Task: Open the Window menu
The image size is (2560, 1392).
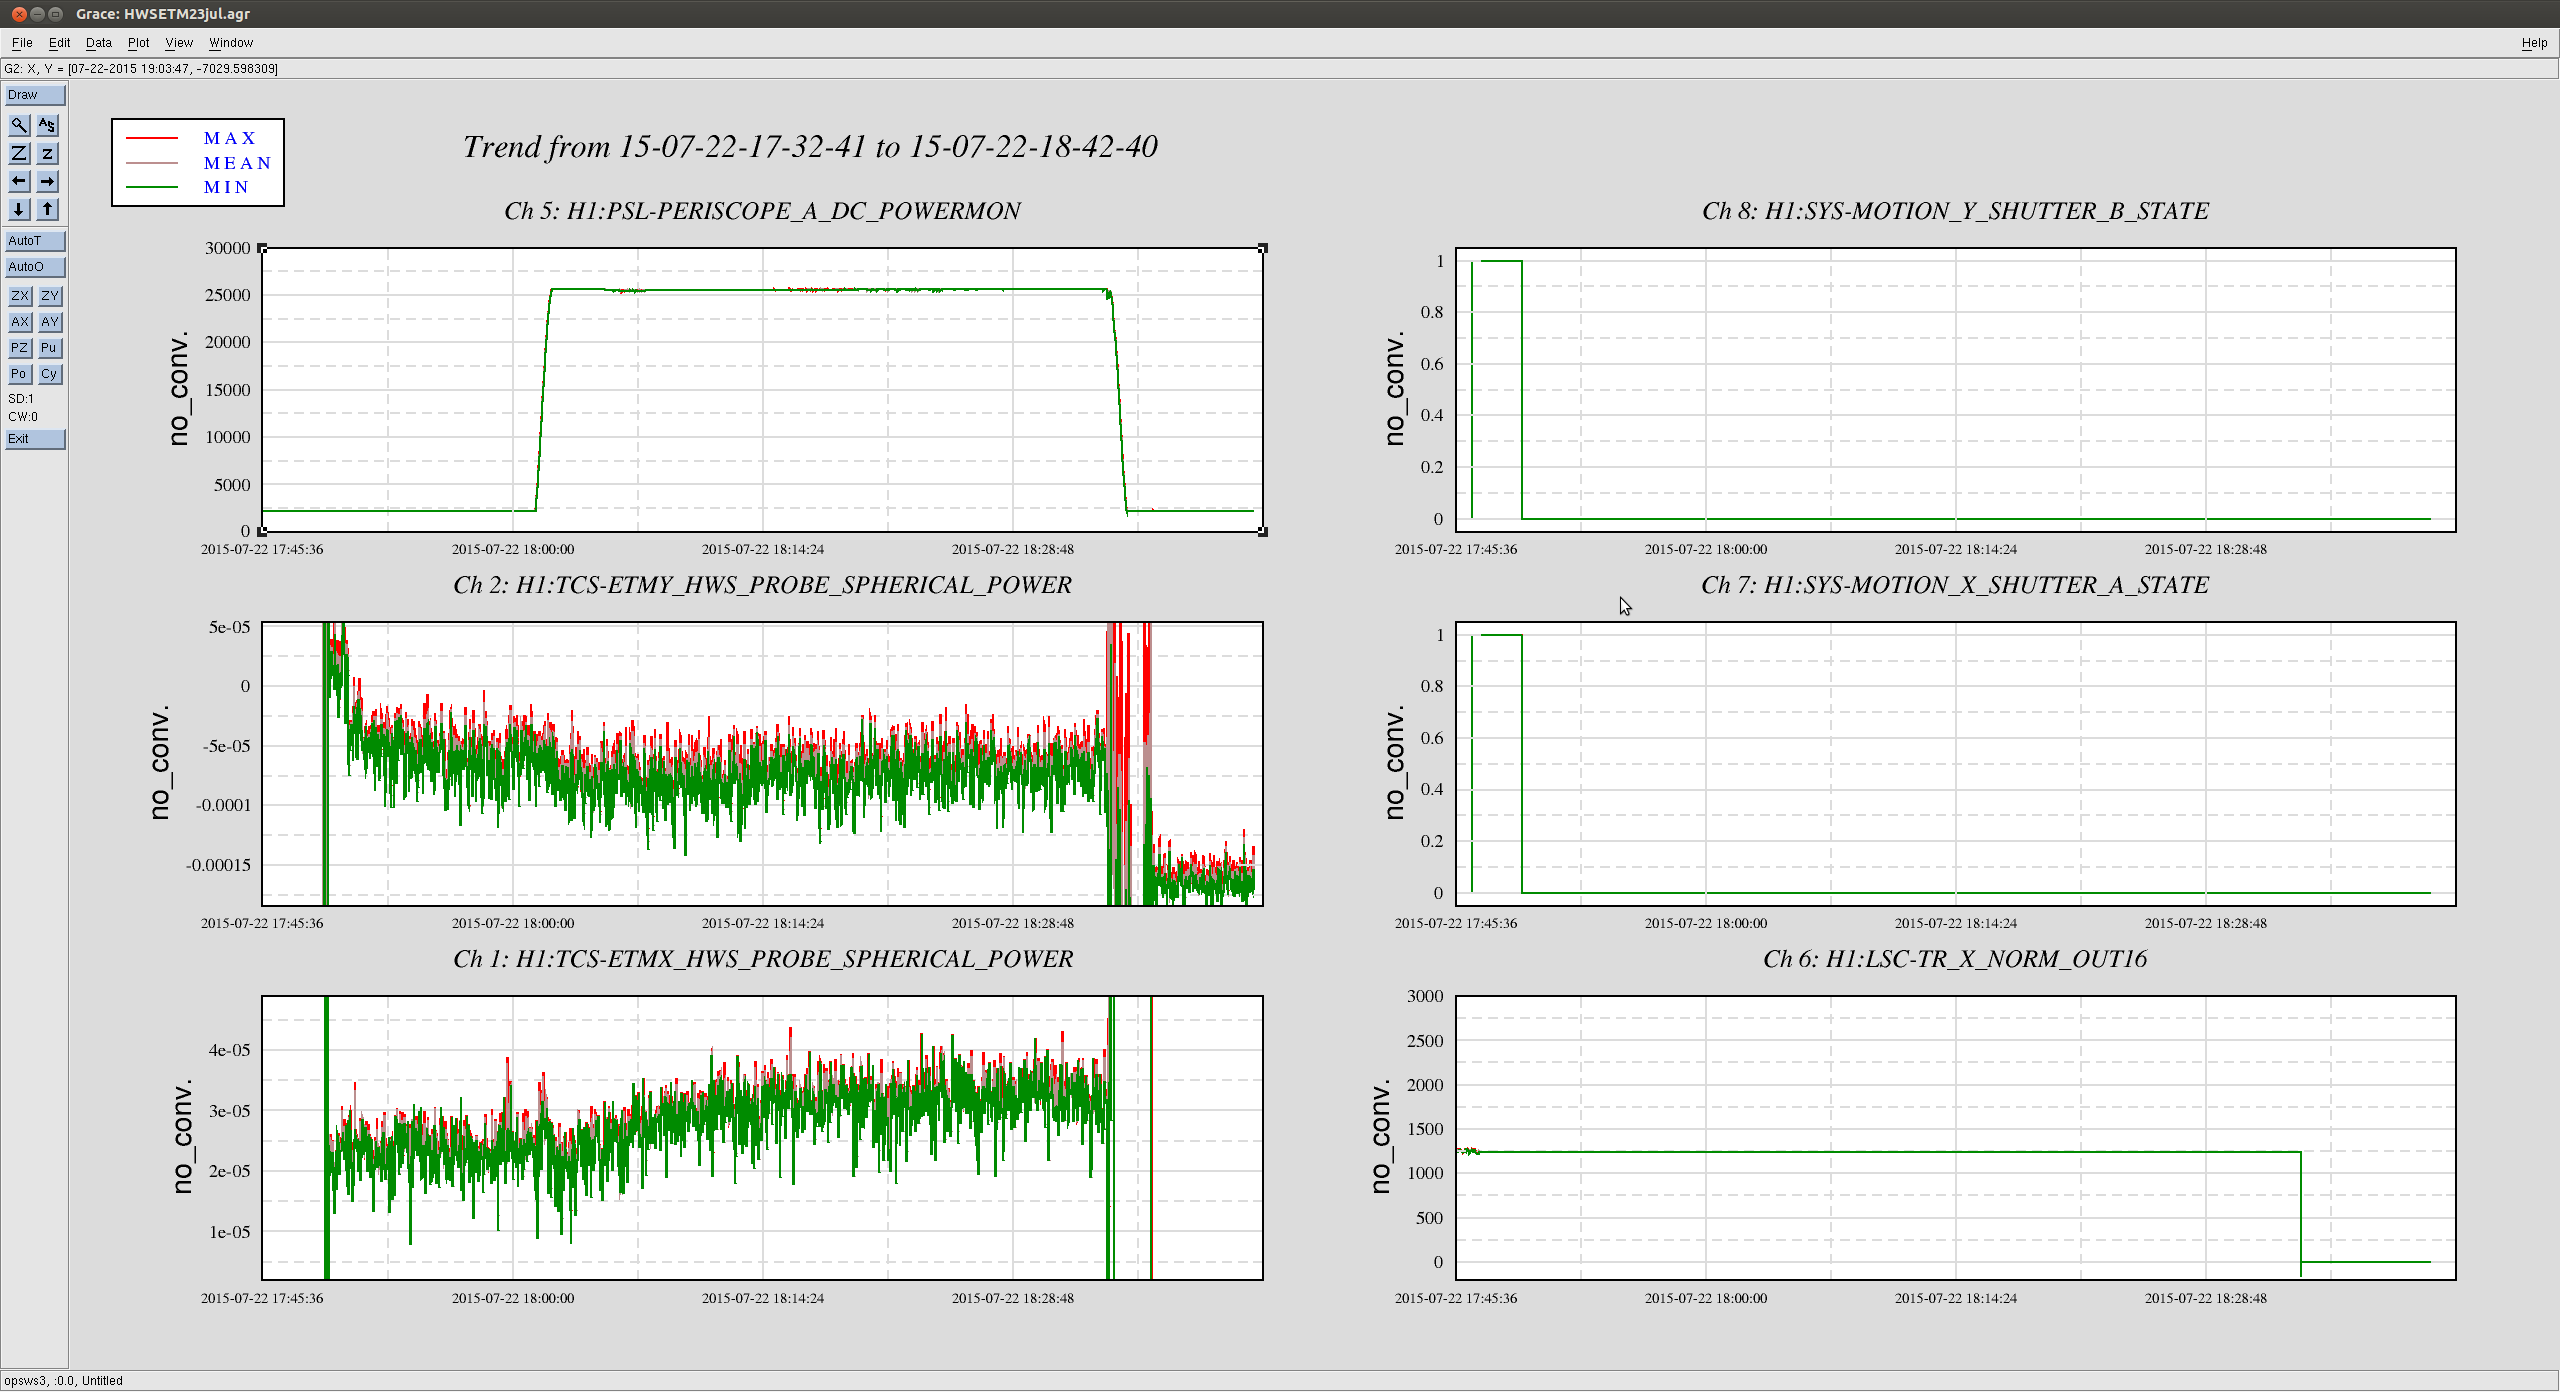Action: pyautogui.click(x=231, y=43)
